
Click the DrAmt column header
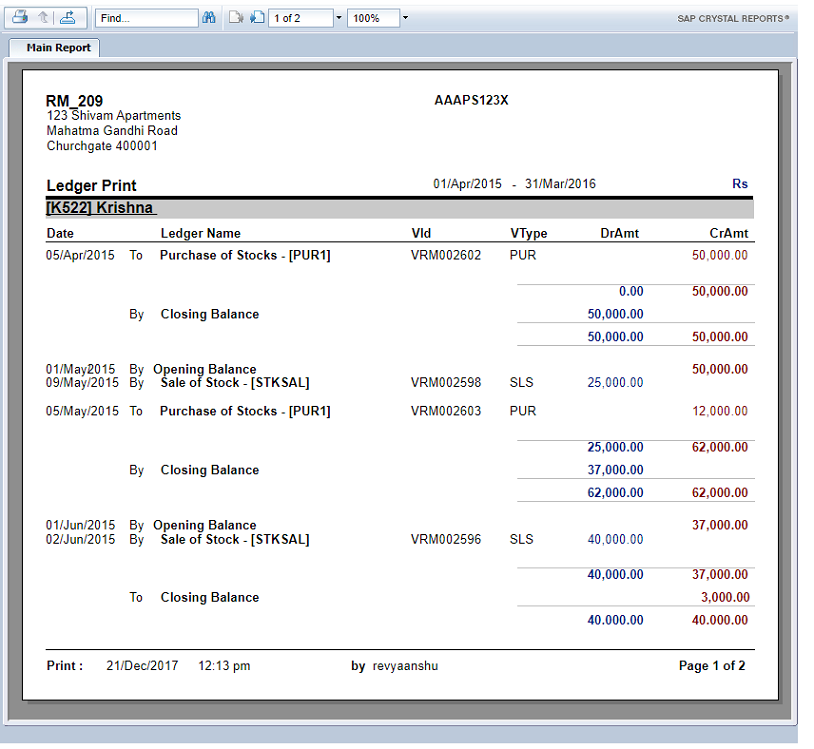[619, 233]
